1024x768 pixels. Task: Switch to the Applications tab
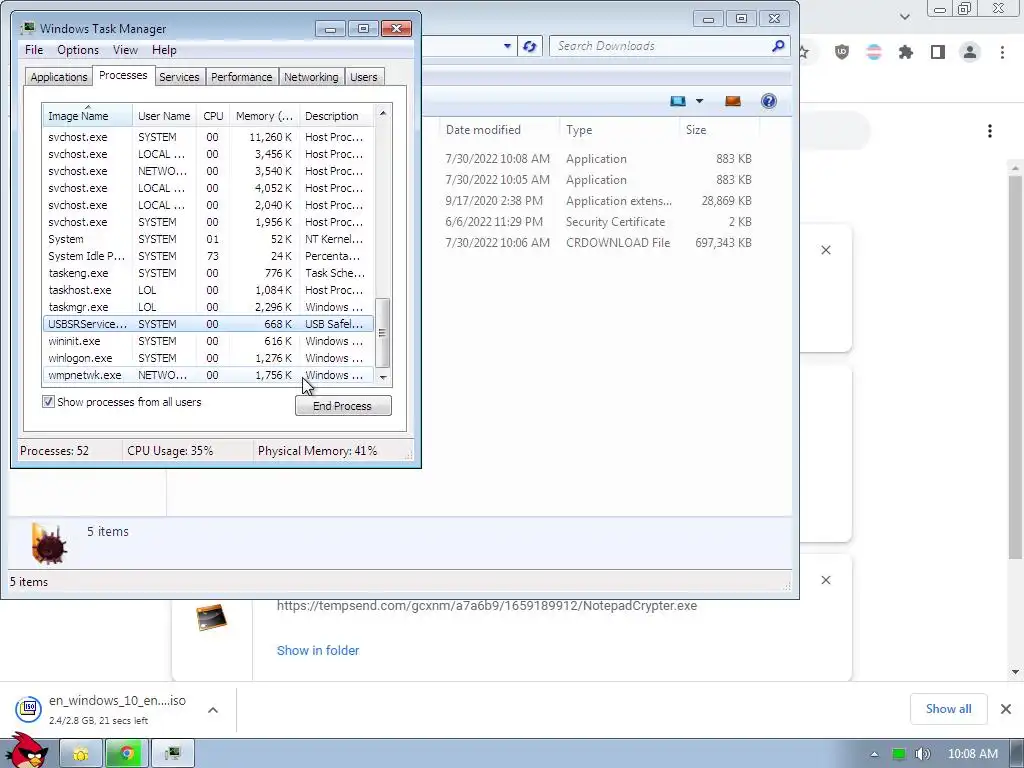click(x=59, y=77)
